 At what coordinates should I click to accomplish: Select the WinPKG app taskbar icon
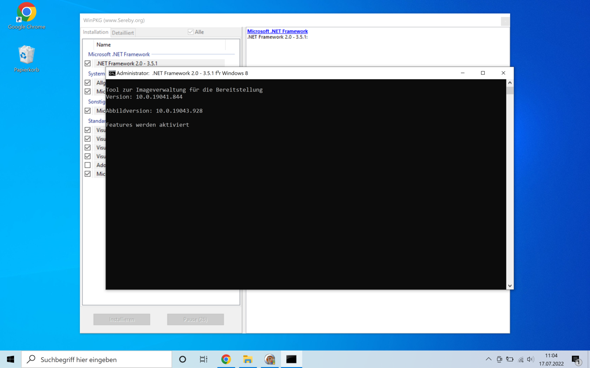269,359
